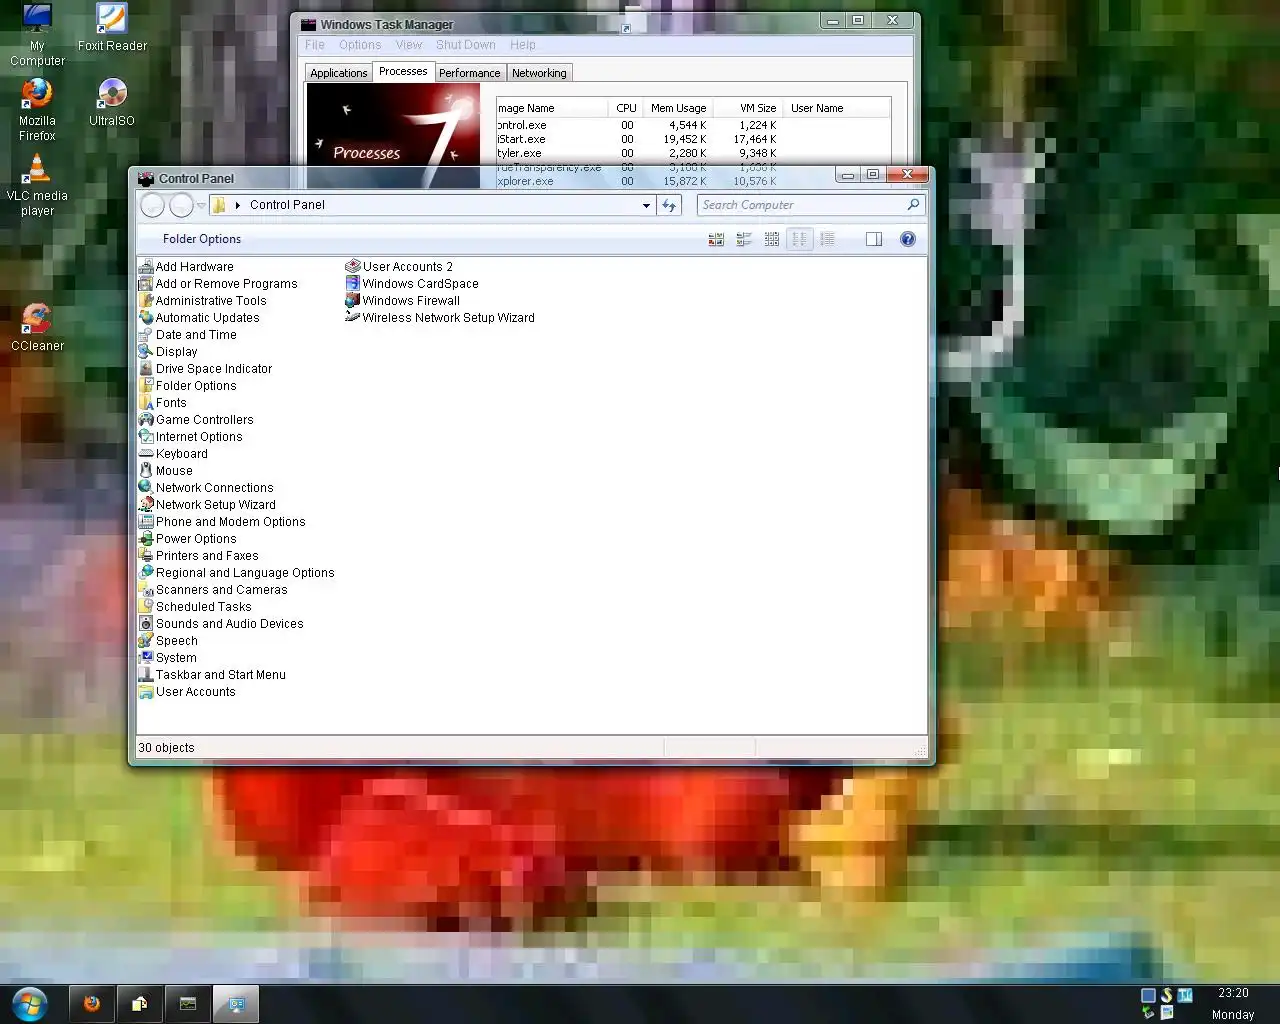The height and width of the screenshot is (1024, 1280).
Task: Sort processes by Mem Usage column
Action: pos(679,108)
